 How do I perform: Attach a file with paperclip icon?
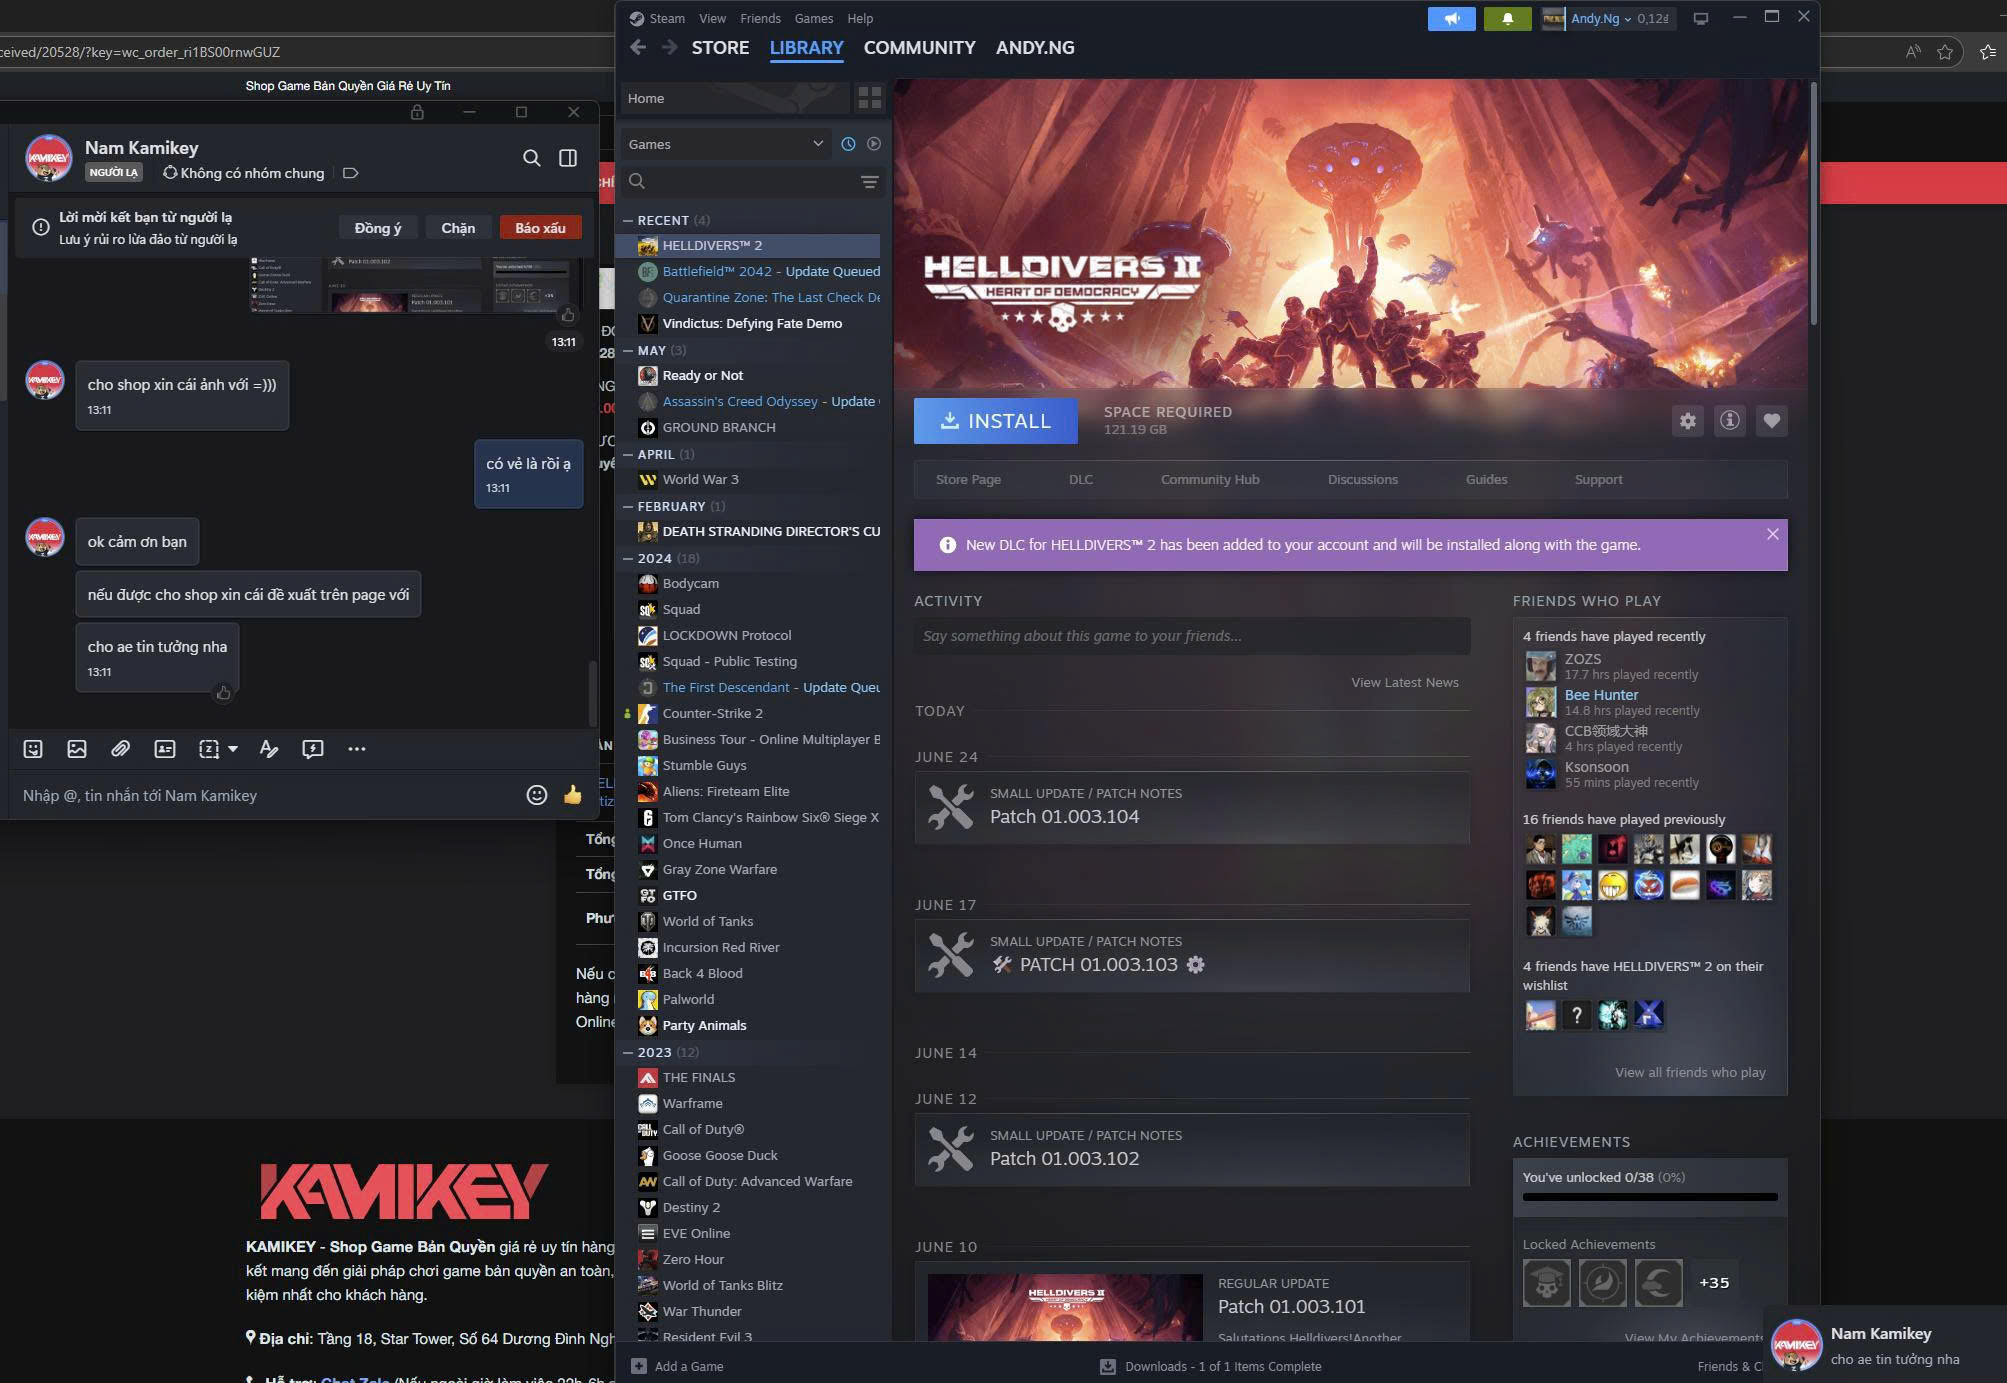click(120, 749)
